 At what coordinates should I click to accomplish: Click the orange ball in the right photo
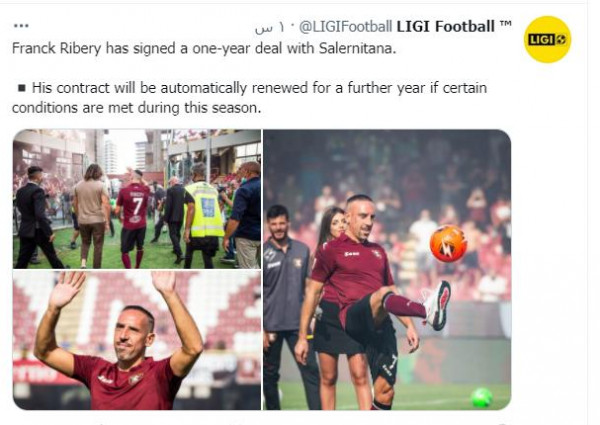click(448, 244)
